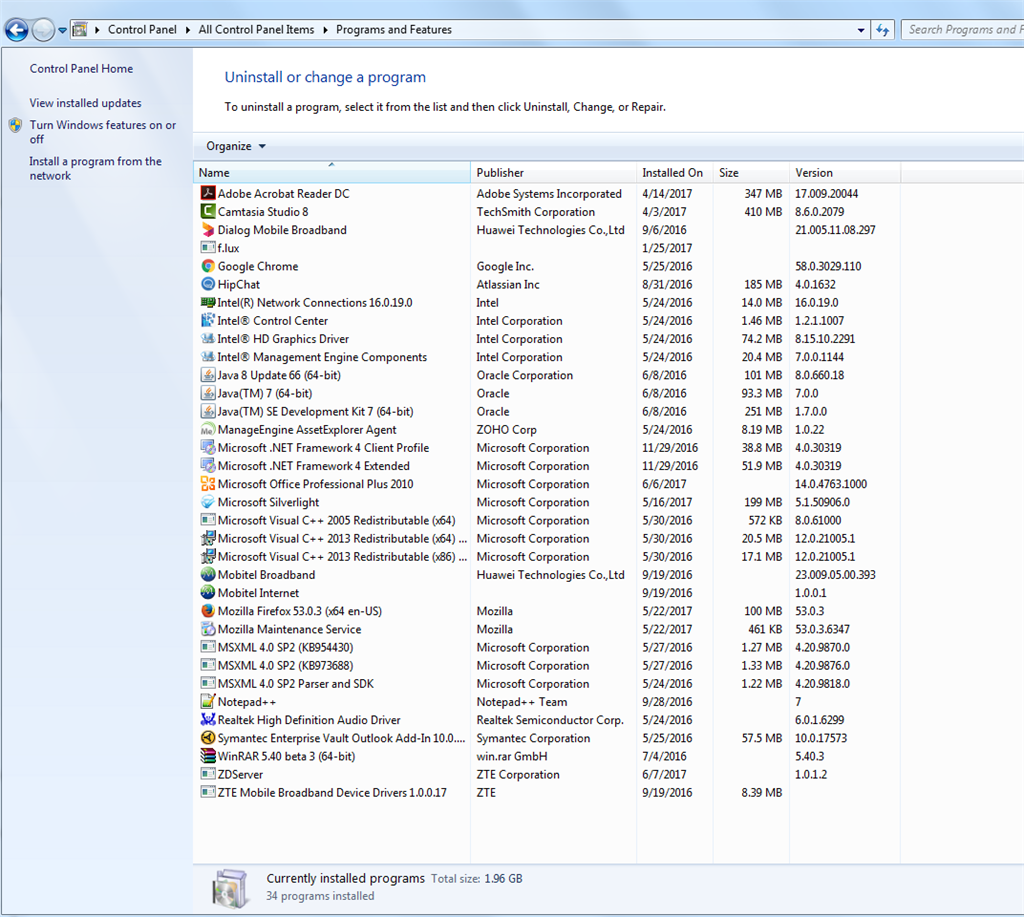
Task: Sort by the Version column header
Action: point(845,172)
